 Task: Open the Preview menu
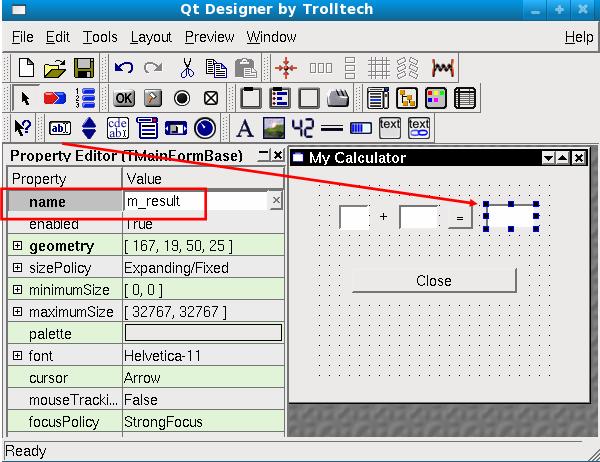(209, 37)
